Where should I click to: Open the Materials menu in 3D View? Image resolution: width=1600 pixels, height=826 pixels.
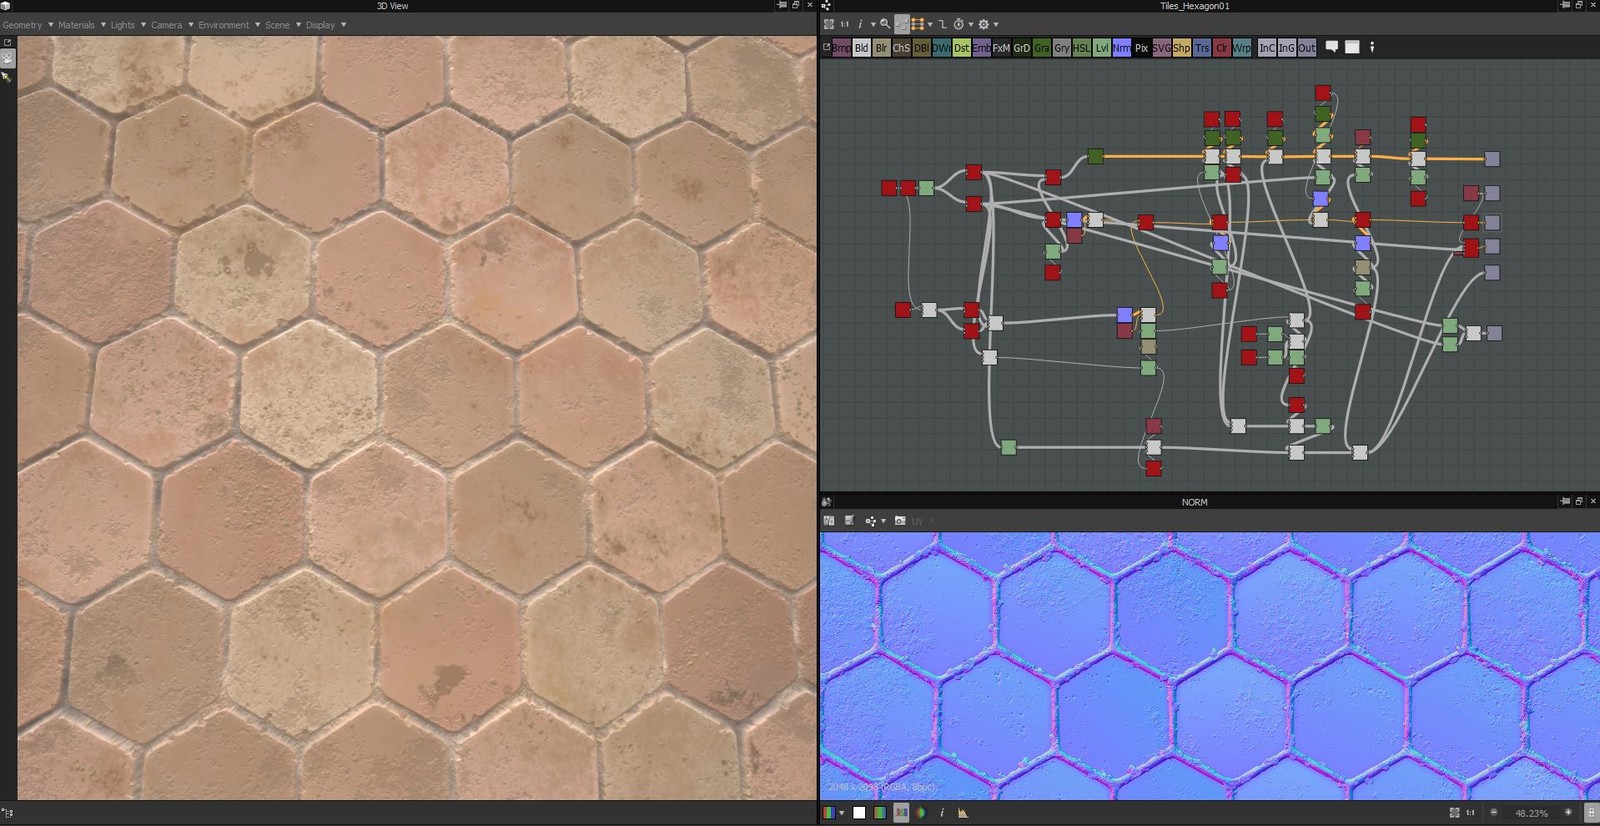(x=81, y=25)
